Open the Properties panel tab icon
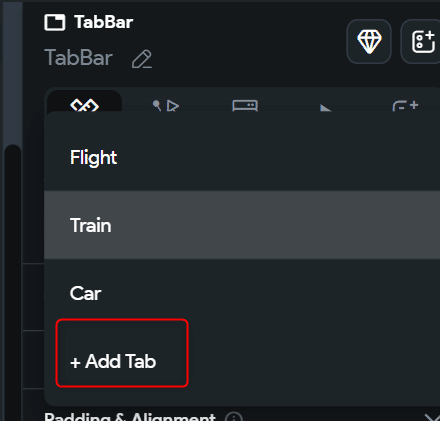The height and width of the screenshot is (421, 440). coord(85,105)
